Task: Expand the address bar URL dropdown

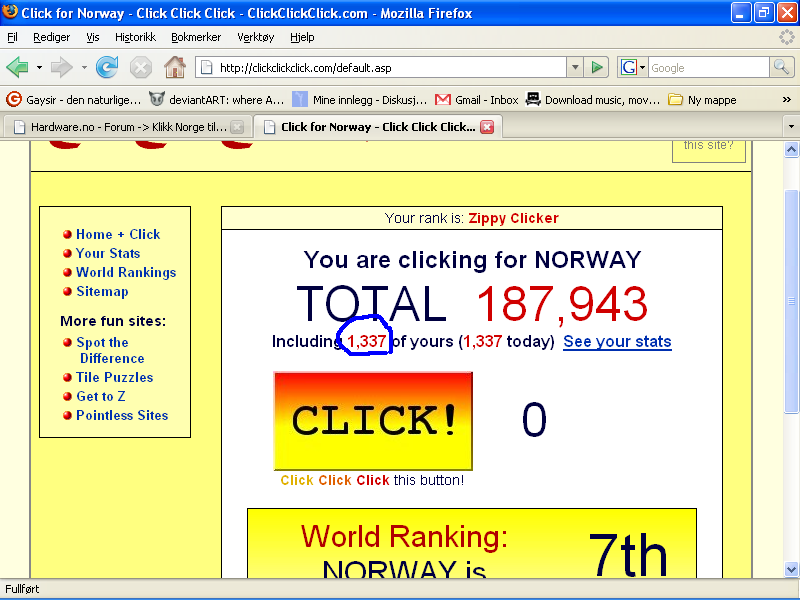Action: pos(575,67)
